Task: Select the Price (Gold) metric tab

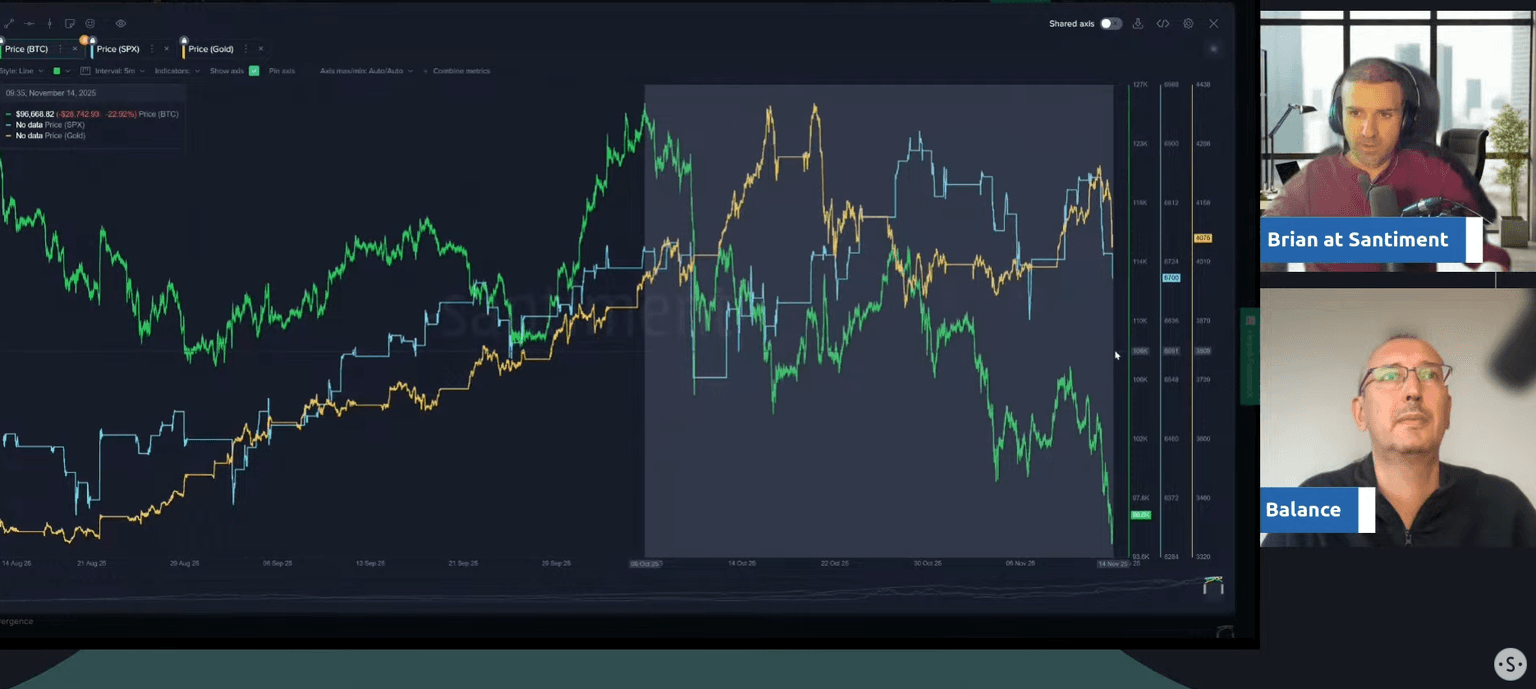Action: 210,49
